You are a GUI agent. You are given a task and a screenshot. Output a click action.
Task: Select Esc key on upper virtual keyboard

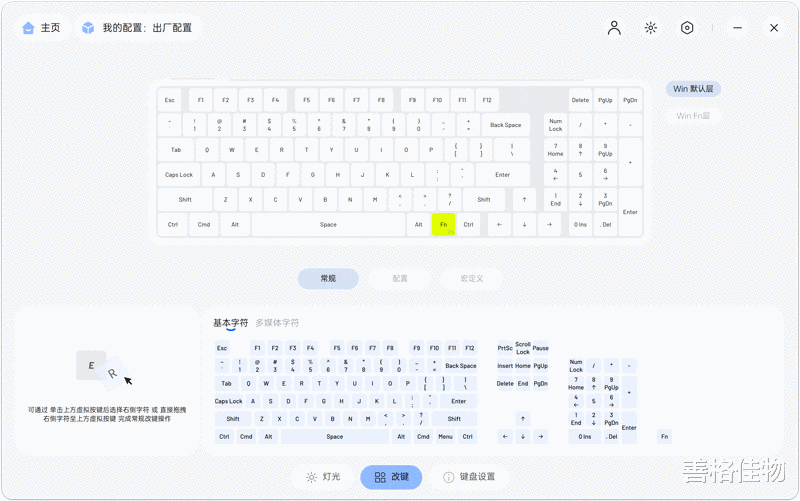(170, 100)
